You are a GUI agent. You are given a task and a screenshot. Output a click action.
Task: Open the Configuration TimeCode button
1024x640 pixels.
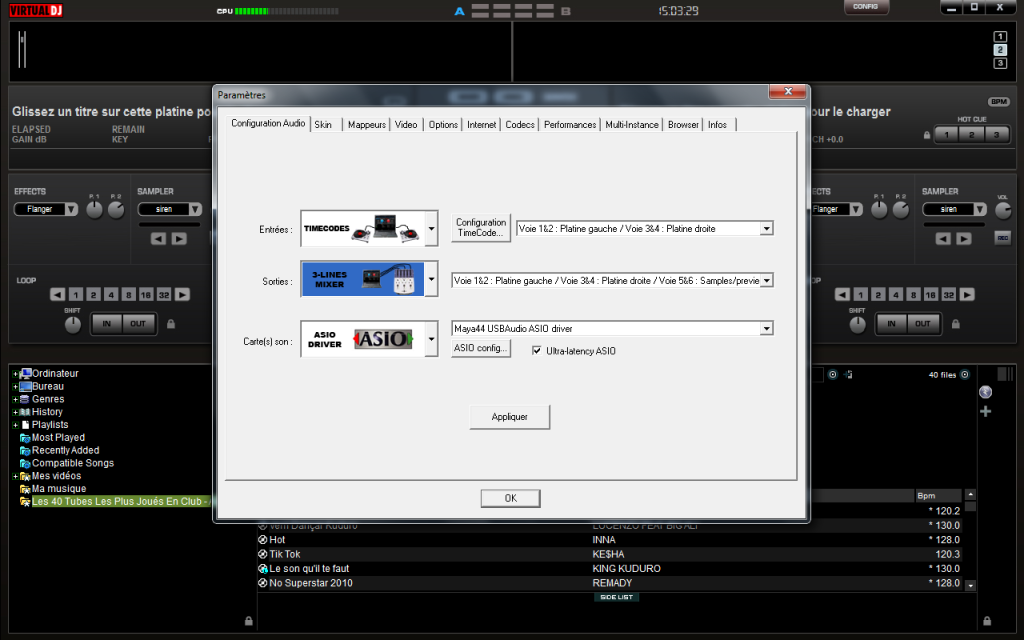(x=481, y=228)
